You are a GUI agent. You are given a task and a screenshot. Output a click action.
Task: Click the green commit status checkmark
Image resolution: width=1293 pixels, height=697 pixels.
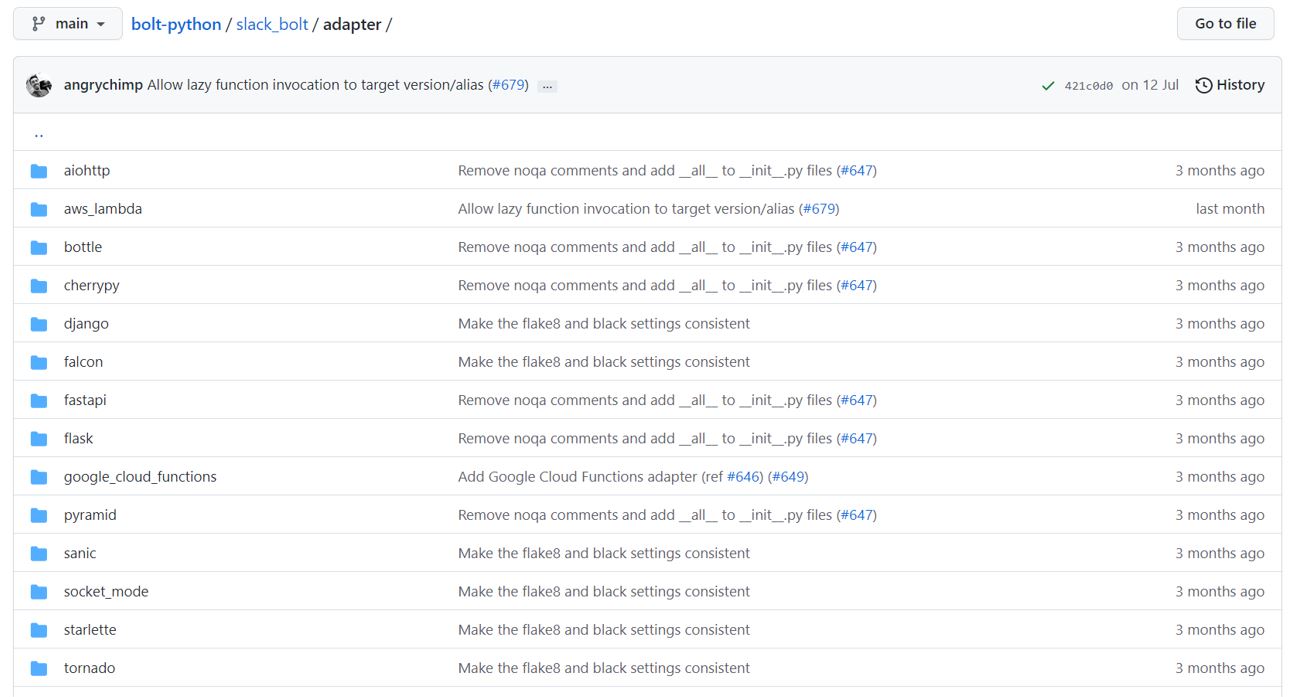coord(1047,86)
